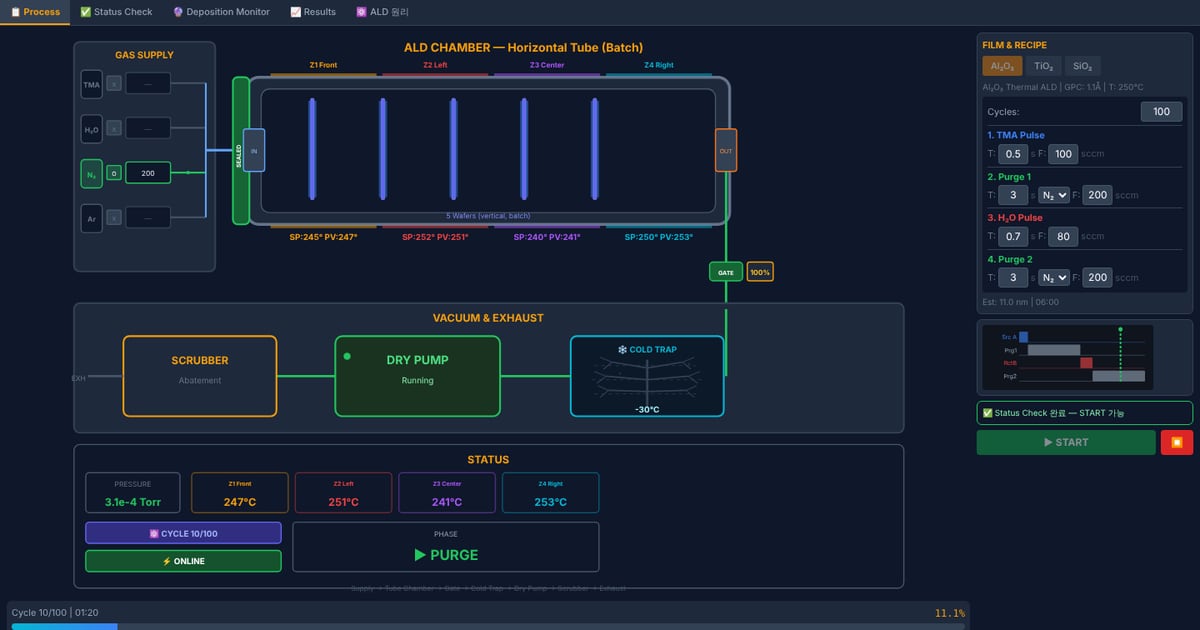Select the TiO₂ film option
The height and width of the screenshot is (630, 1200).
tap(1043, 66)
